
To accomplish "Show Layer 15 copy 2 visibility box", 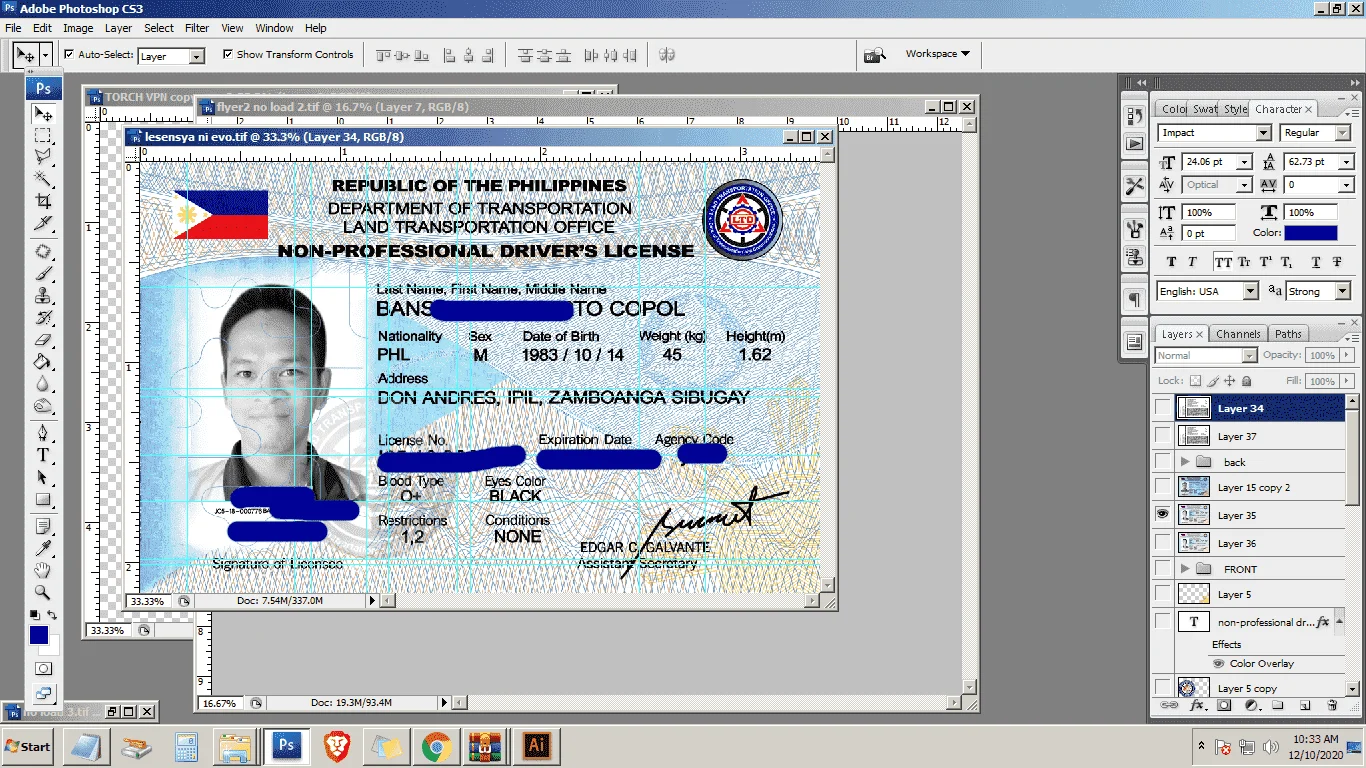I will [1162, 486].
